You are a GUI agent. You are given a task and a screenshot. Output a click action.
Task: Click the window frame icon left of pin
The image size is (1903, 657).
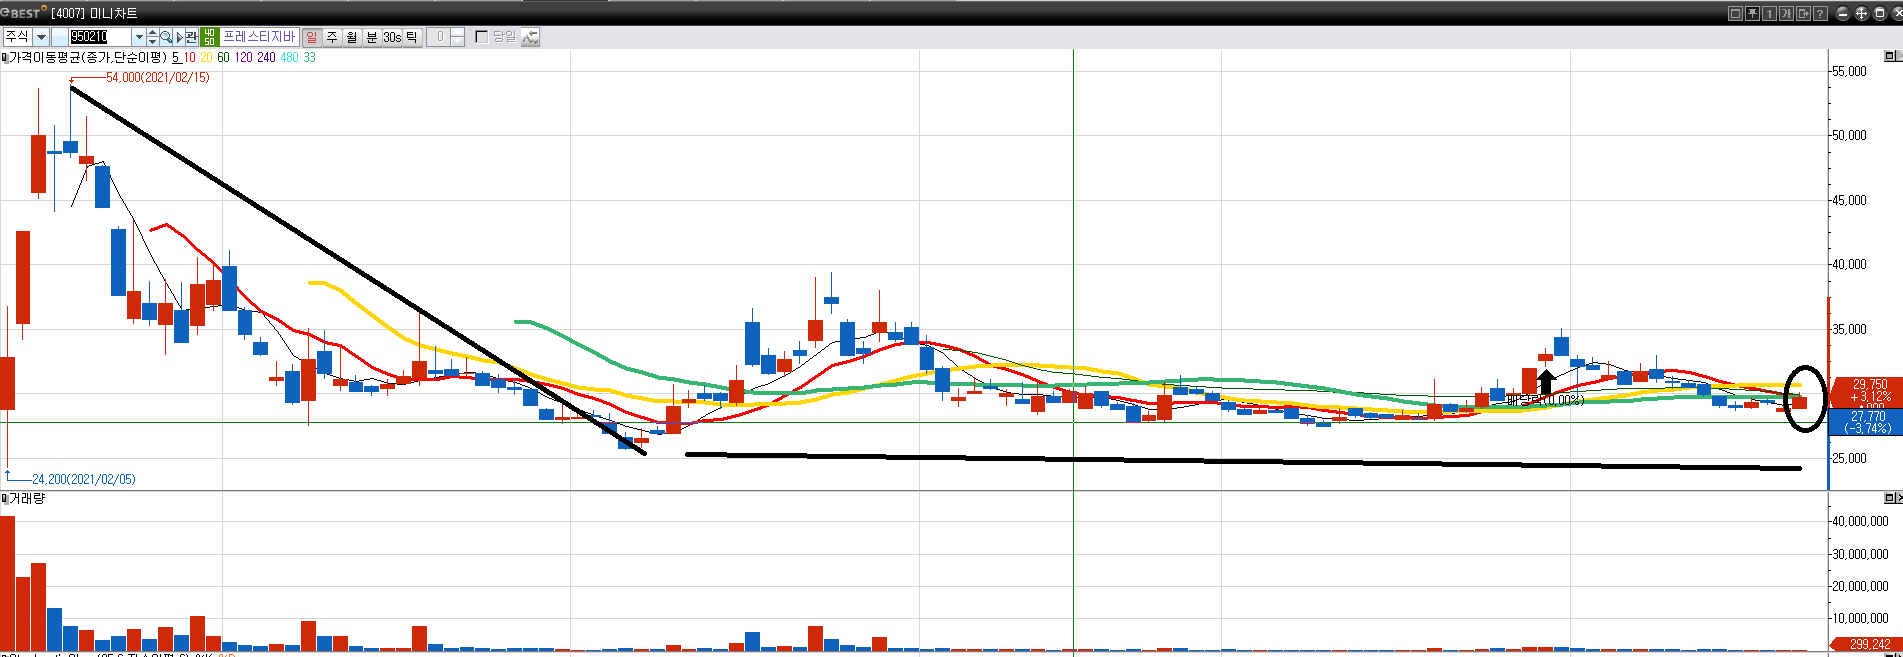point(1735,13)
